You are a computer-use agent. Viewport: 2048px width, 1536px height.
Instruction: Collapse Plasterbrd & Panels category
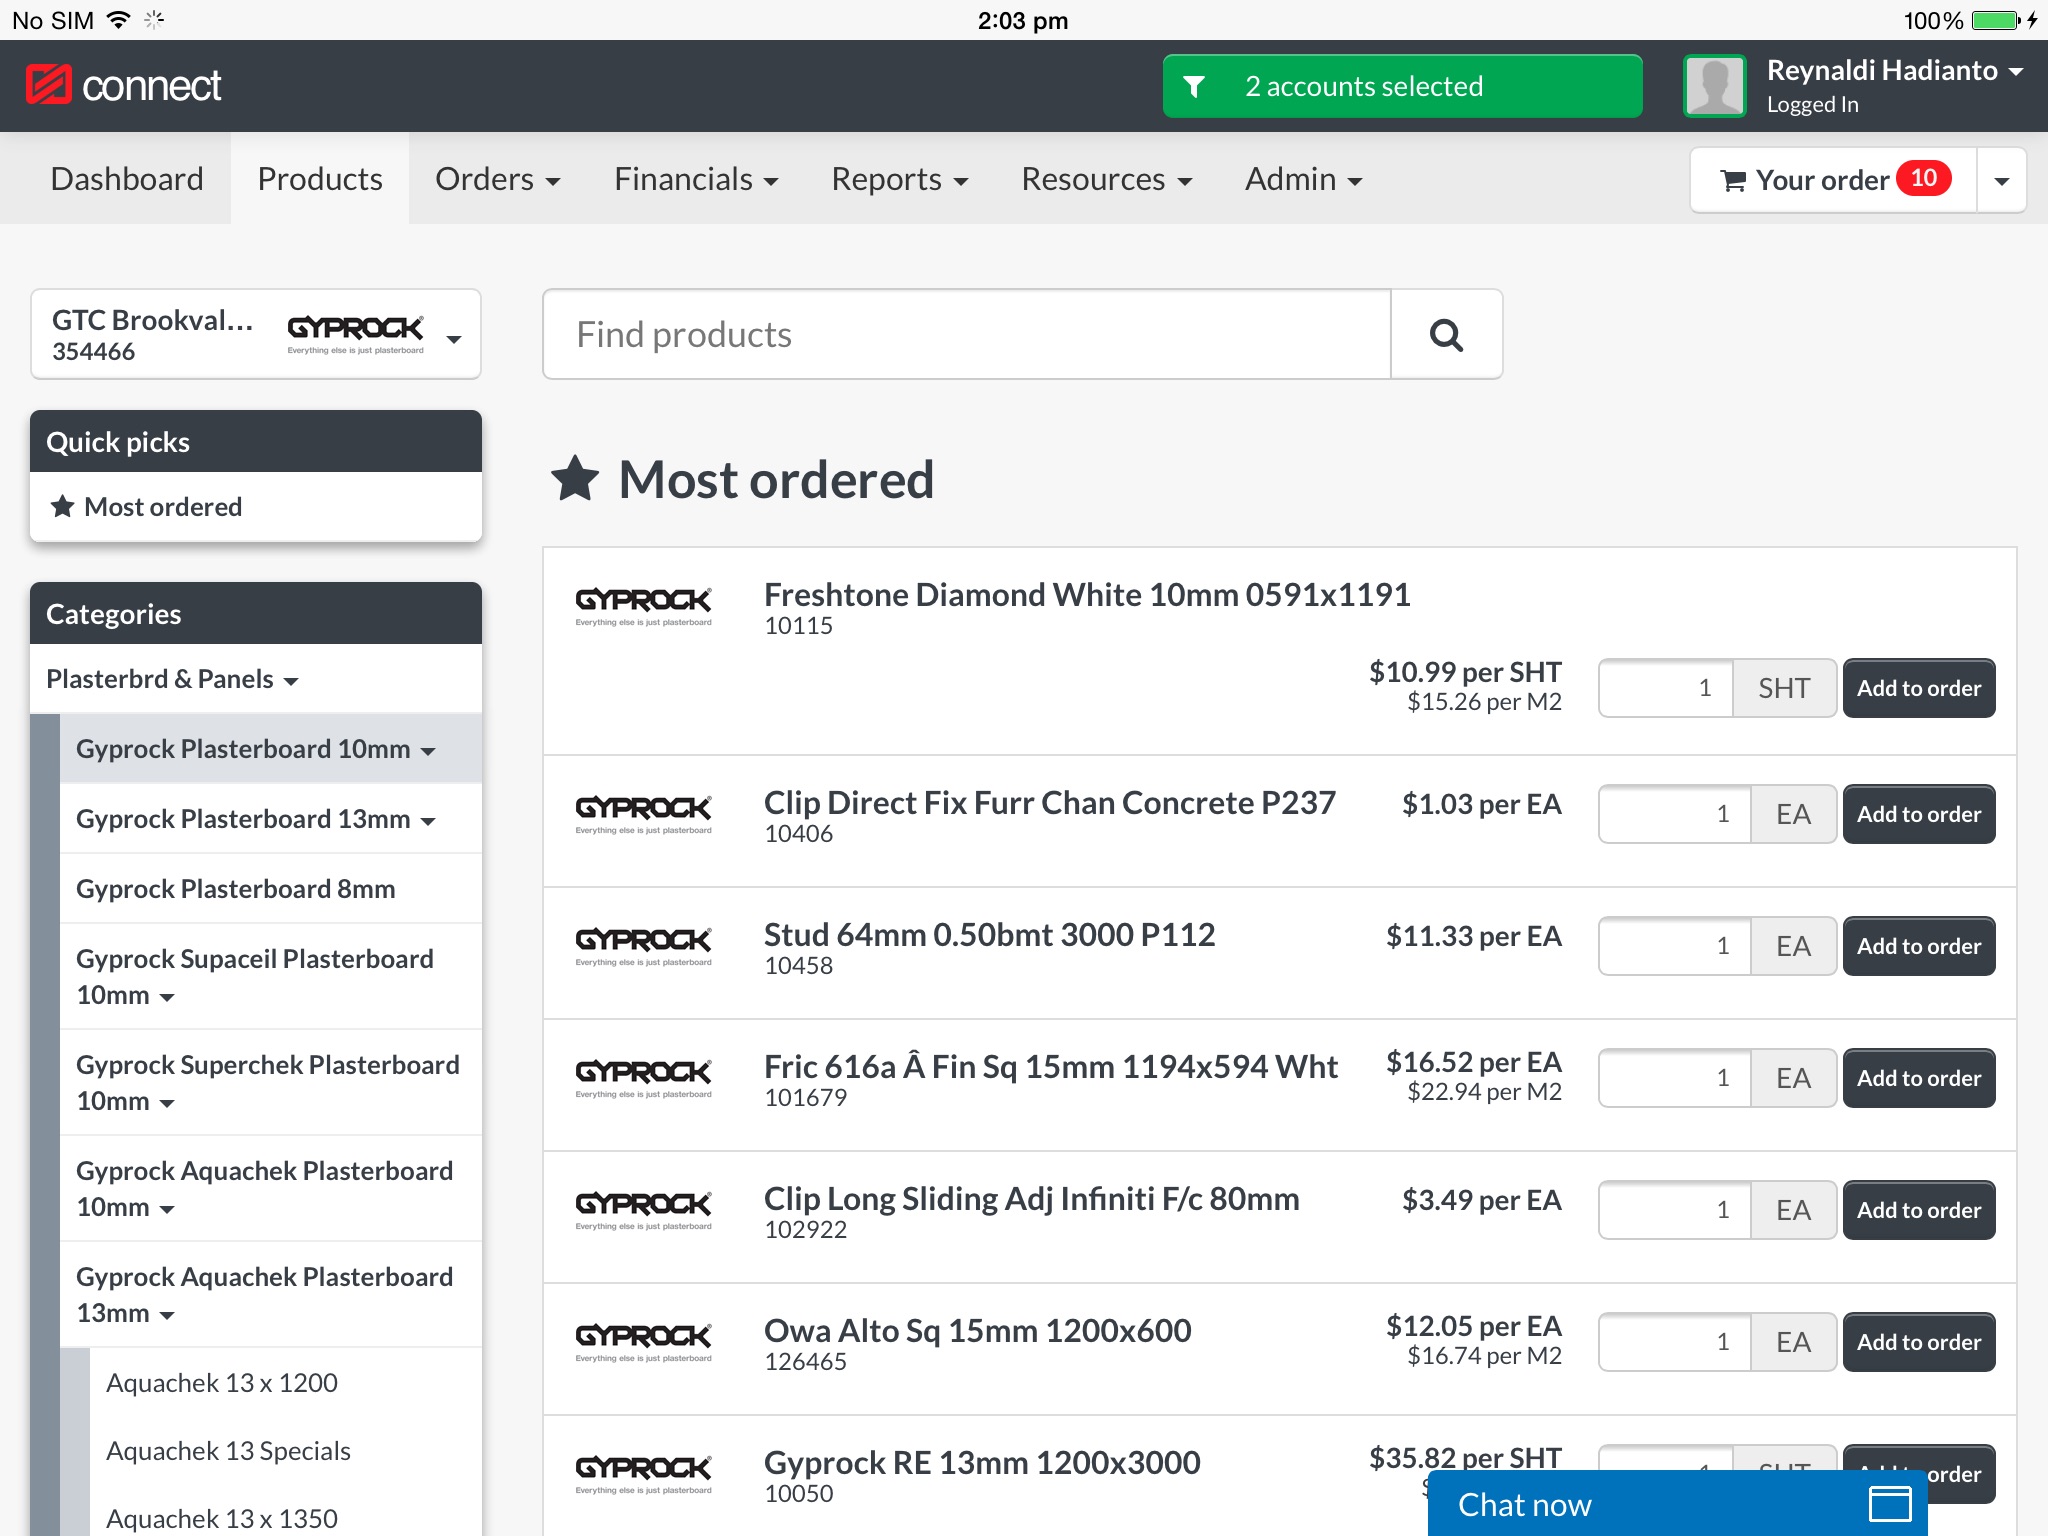pyautogui.click(x=256, y=679)
